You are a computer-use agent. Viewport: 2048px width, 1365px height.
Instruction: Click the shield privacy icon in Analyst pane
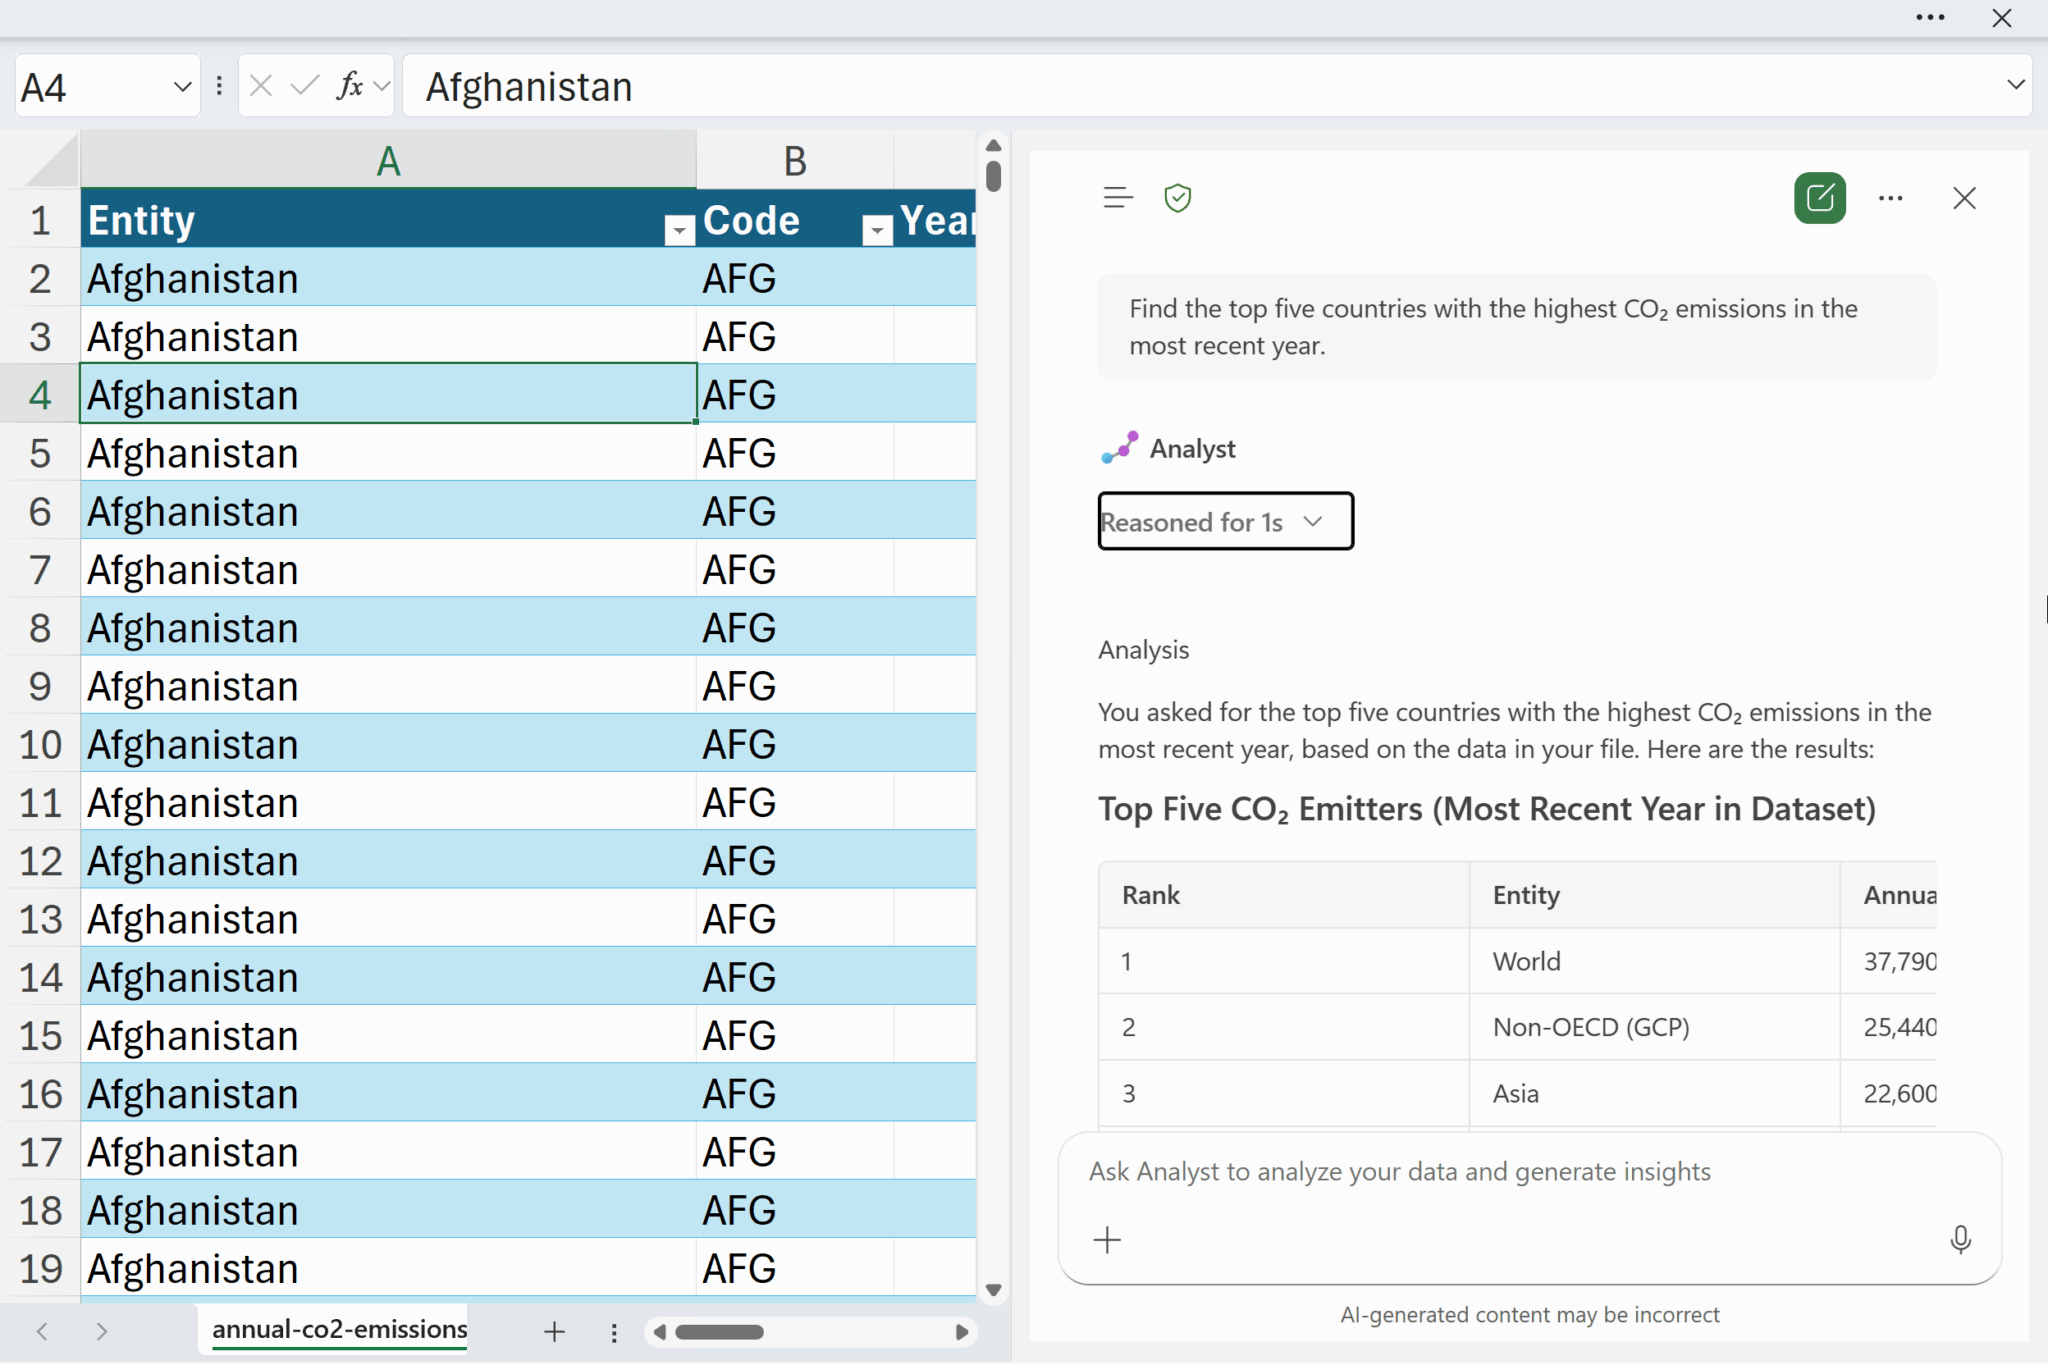point(1177,198)
